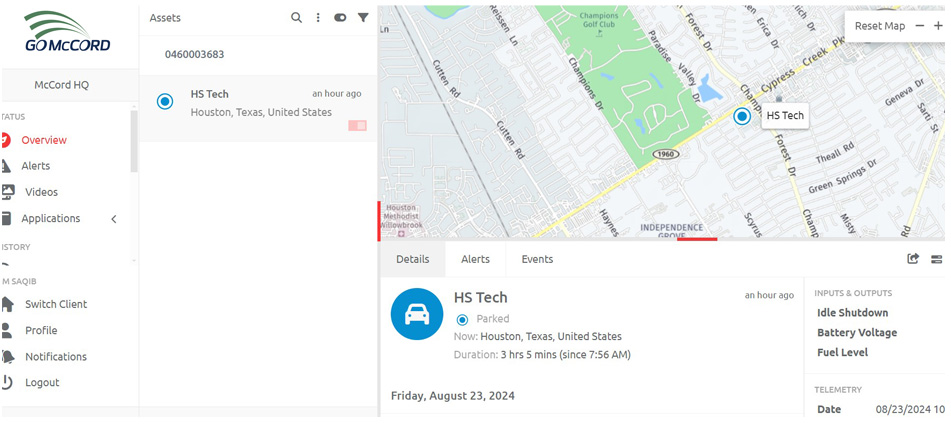Click the HS Tech marker on the map

(742, 116)
